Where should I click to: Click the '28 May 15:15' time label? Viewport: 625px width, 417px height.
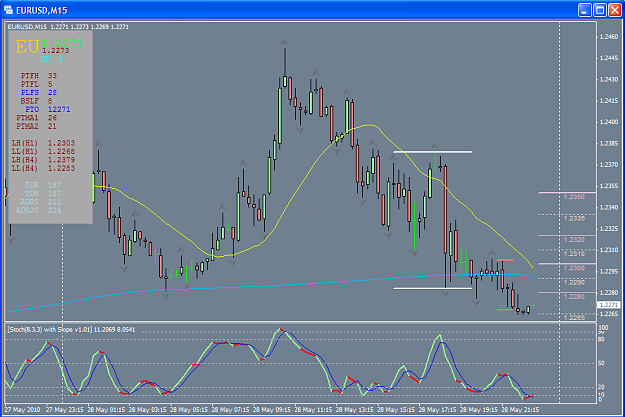point(396,409)
